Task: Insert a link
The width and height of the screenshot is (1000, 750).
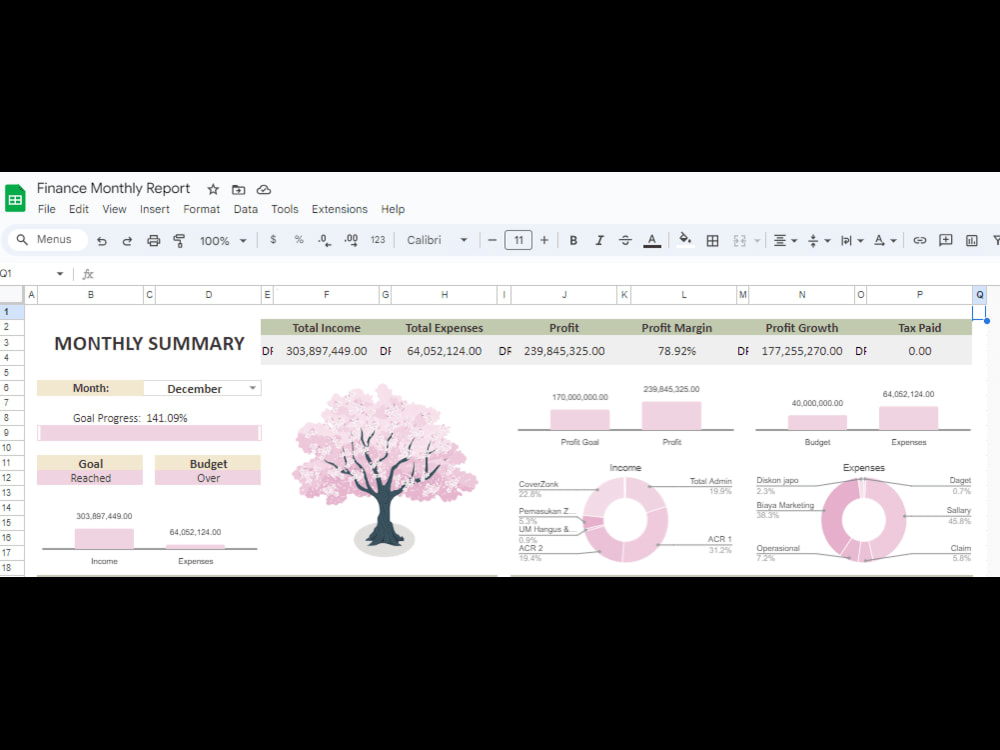Action: pyautogui.click(x=919, y=240)
